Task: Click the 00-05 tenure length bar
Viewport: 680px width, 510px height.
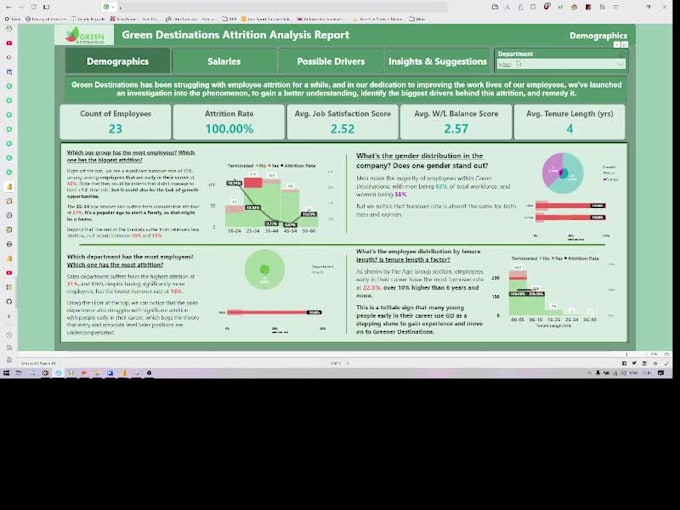Action: pos(518,293)
